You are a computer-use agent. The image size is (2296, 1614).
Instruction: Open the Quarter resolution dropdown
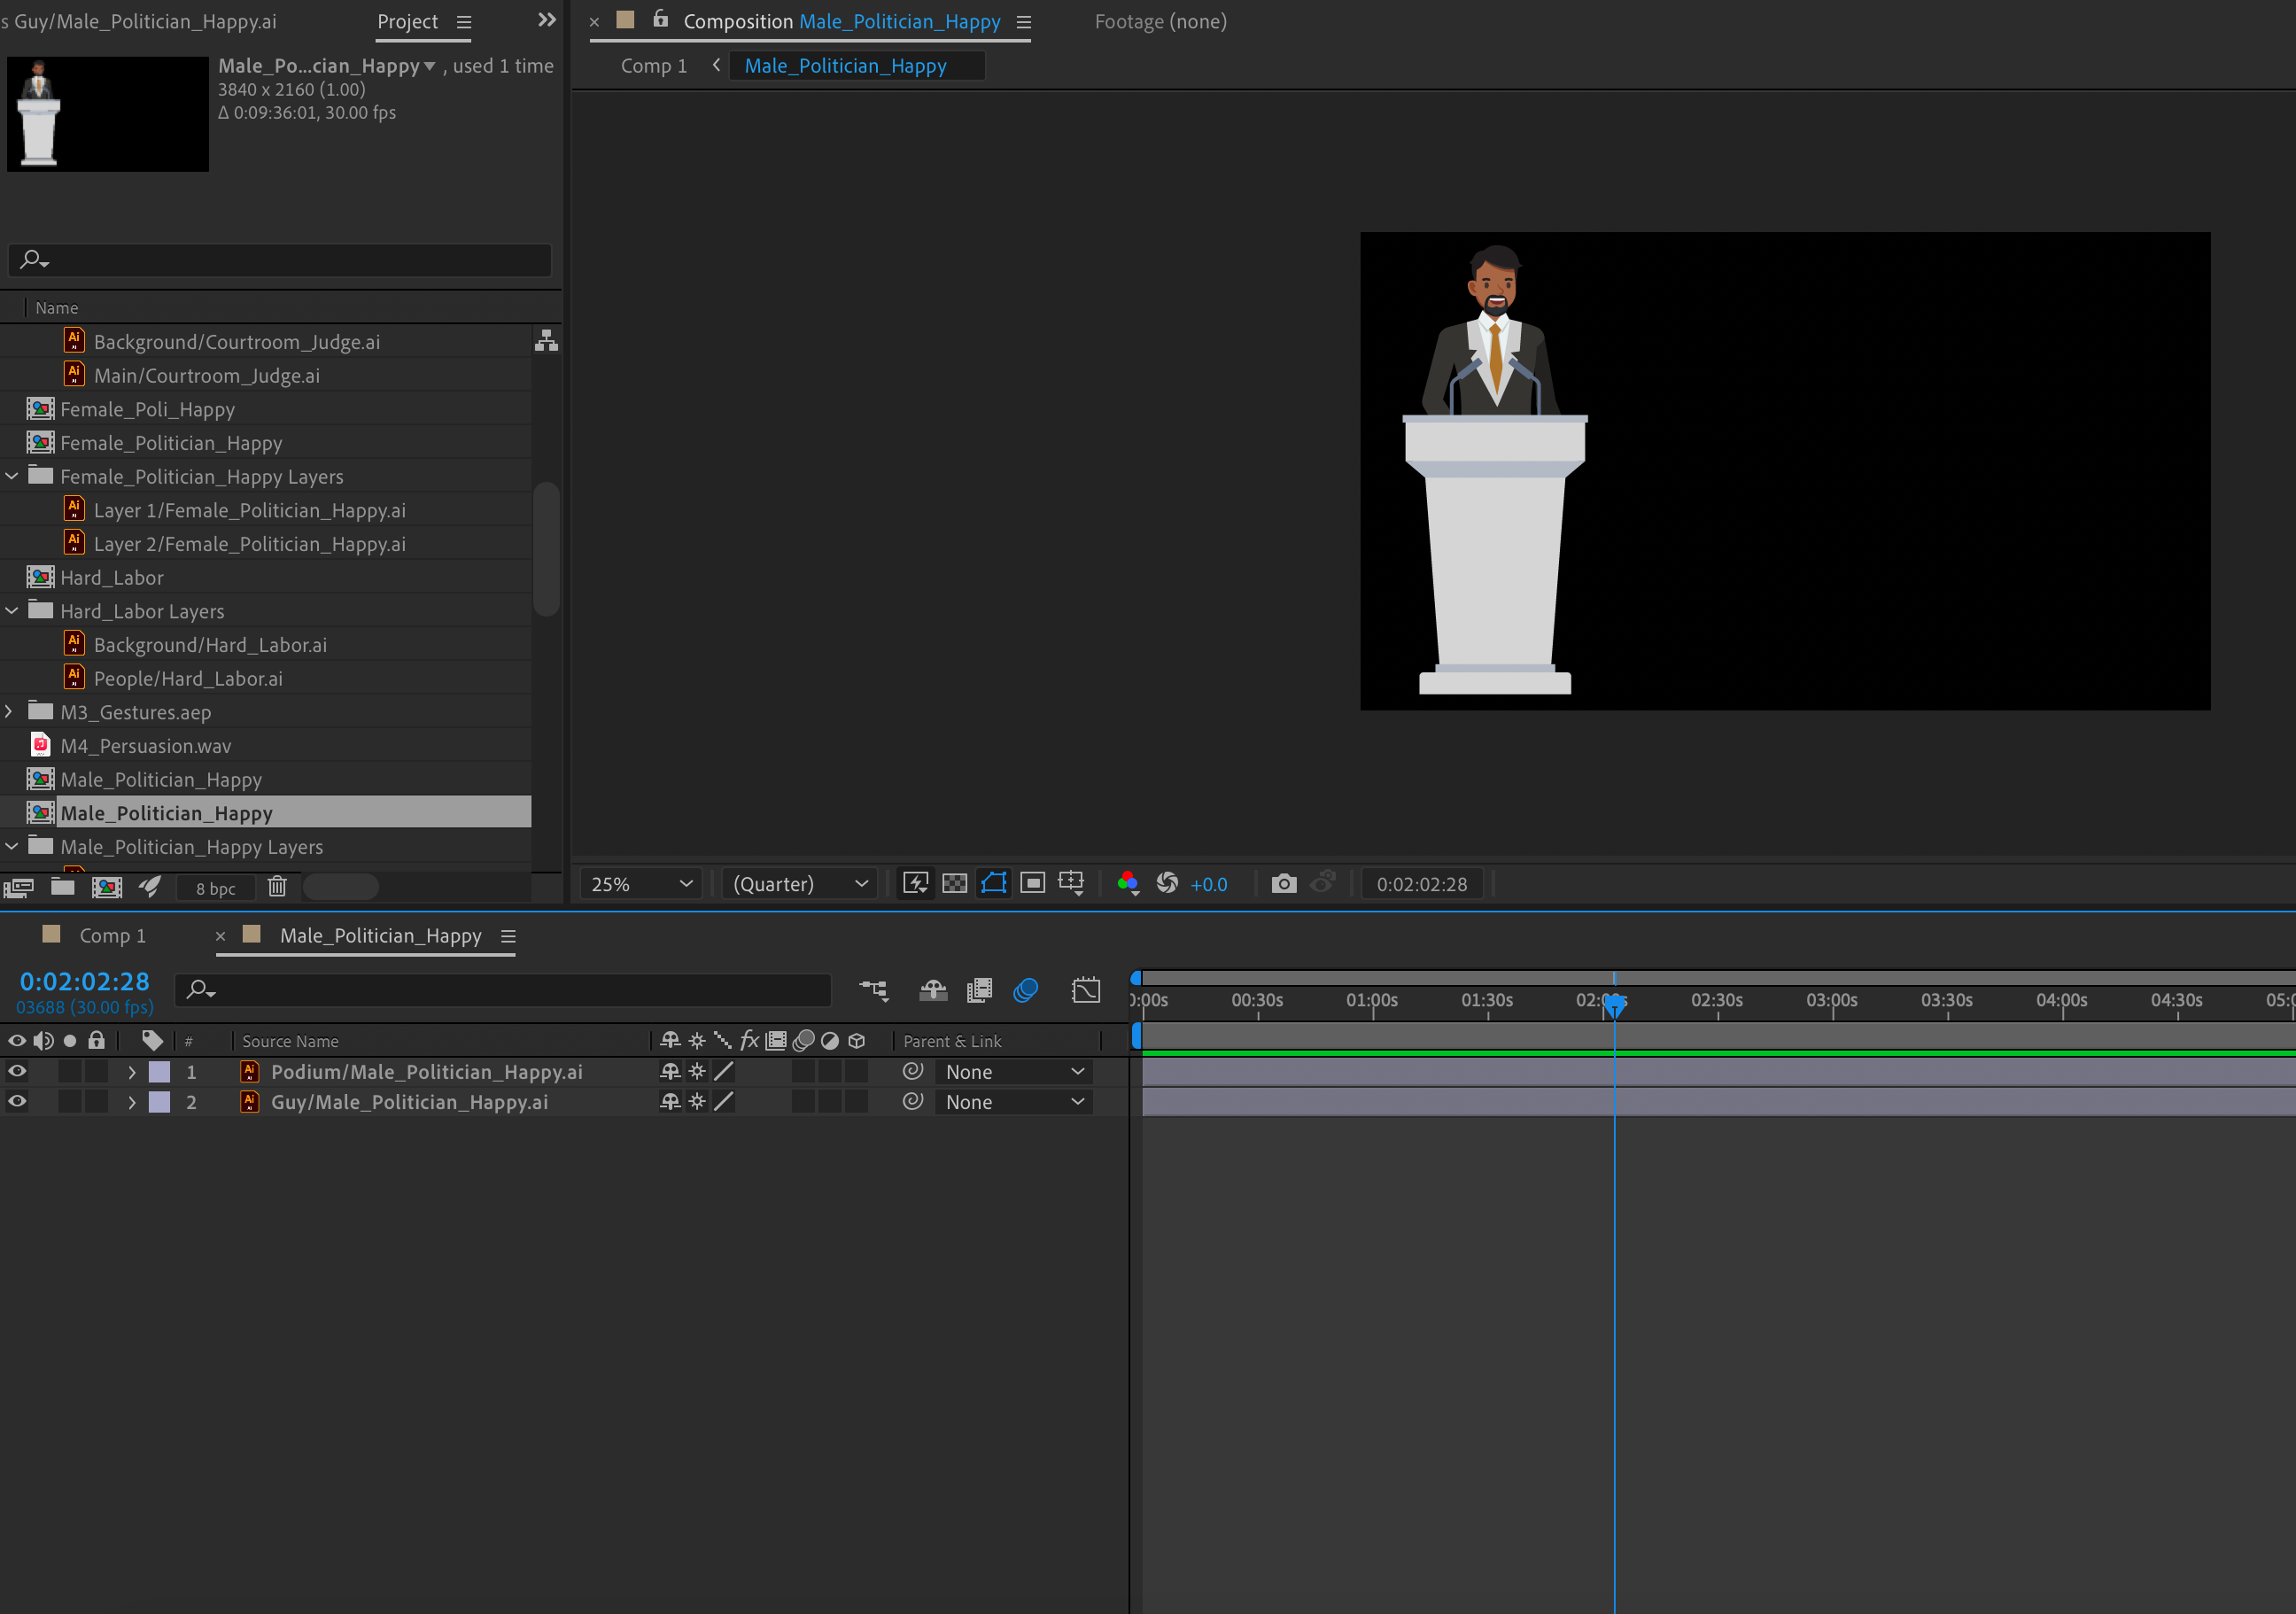[x=799, y=884]
